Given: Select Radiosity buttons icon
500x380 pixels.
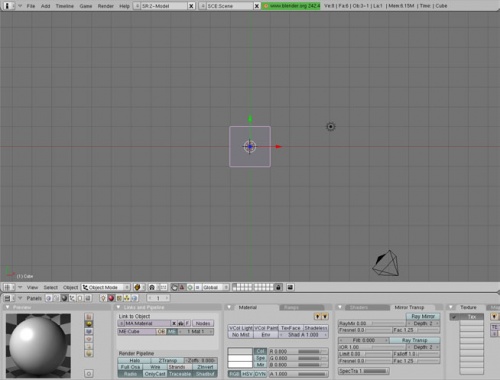Looking at the screenshot, I should tap(127, 298).
